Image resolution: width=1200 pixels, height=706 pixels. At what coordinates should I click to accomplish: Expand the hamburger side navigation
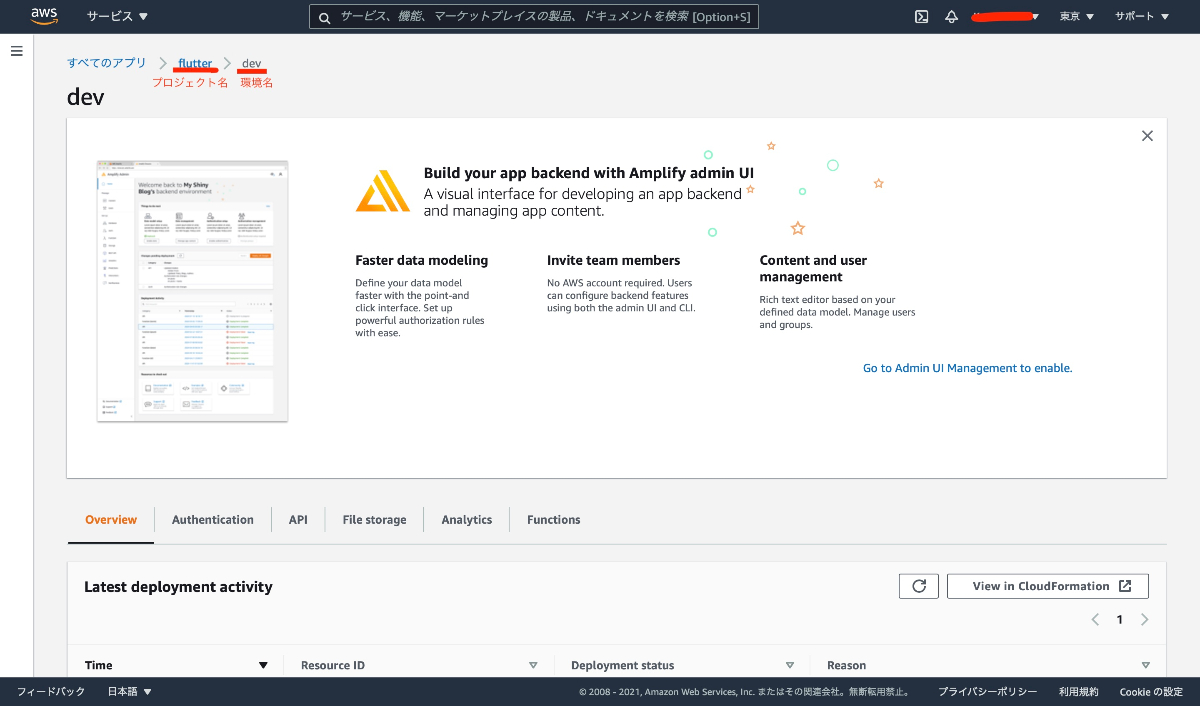coord(16,51)
